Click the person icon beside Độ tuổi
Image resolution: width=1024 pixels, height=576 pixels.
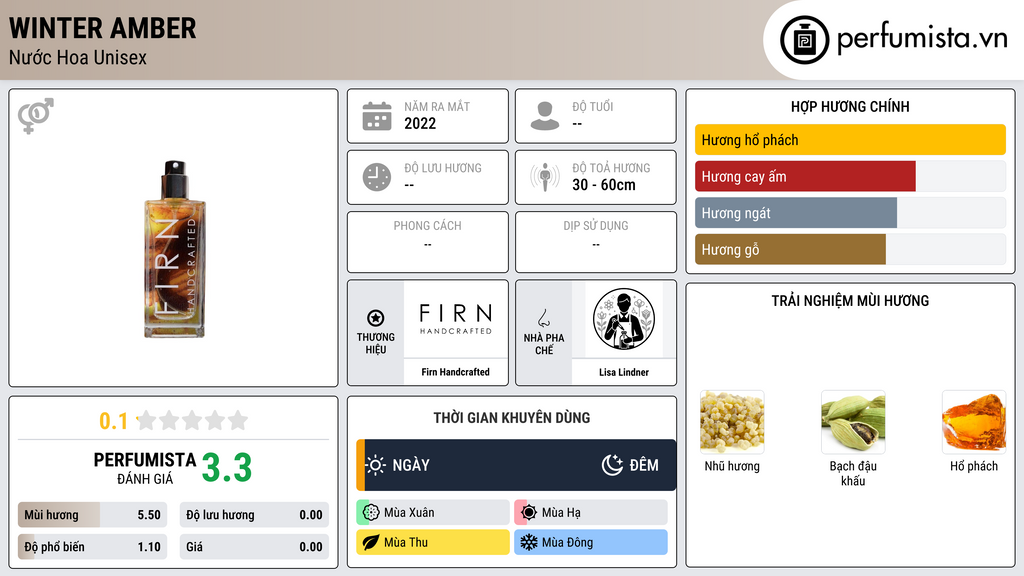click(545, 116)
